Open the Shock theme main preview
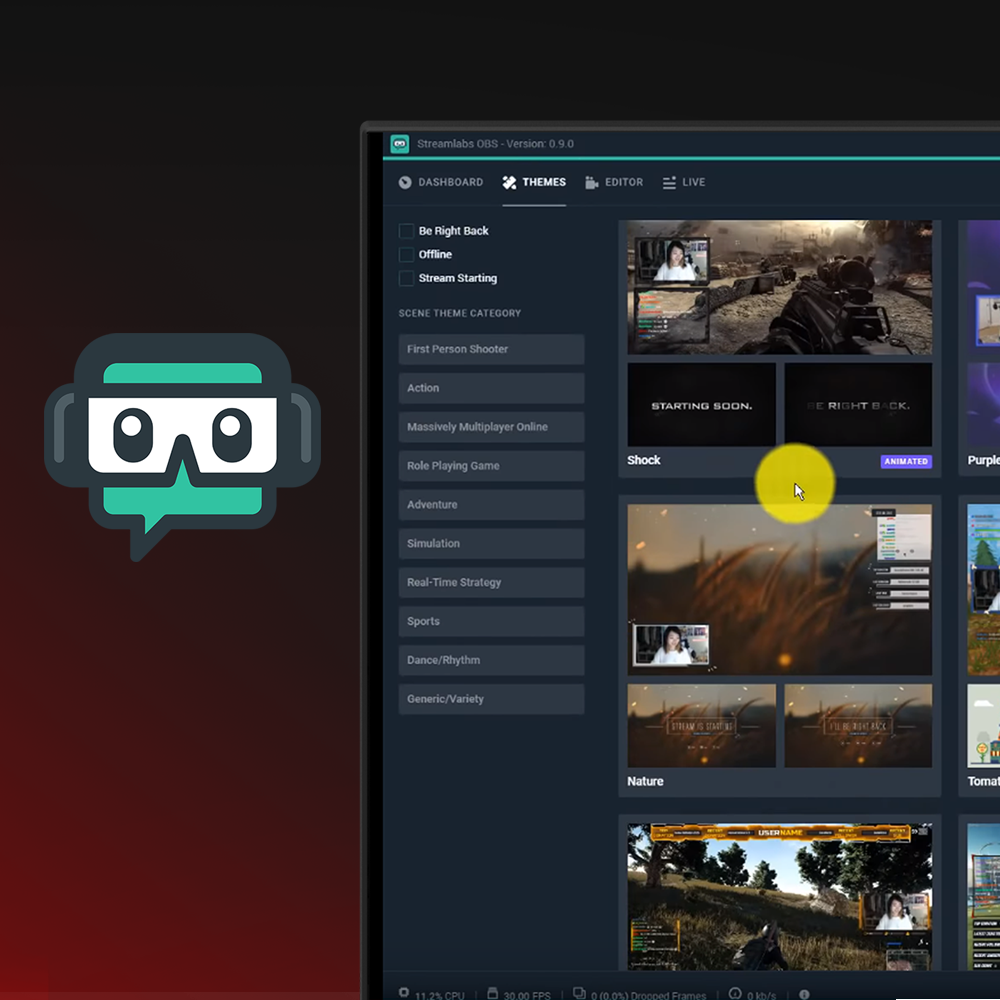Viewport: 1000px width, 1000px height. (779, 288)
